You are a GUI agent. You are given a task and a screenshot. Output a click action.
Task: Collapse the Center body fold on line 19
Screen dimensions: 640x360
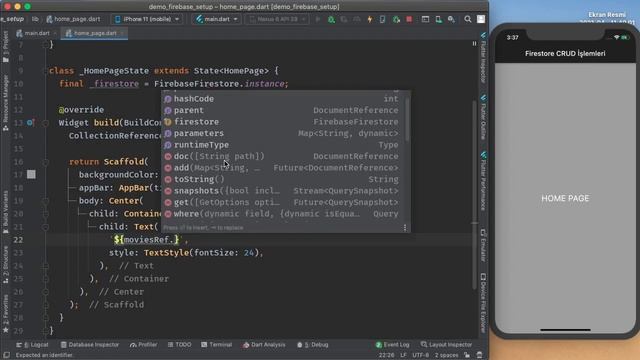(45, 201)
